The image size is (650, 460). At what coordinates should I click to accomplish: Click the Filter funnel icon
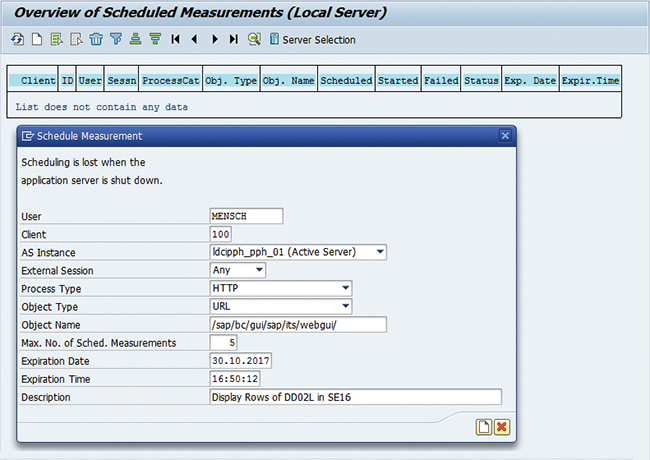pyautogui.click(x=116, y=40)
